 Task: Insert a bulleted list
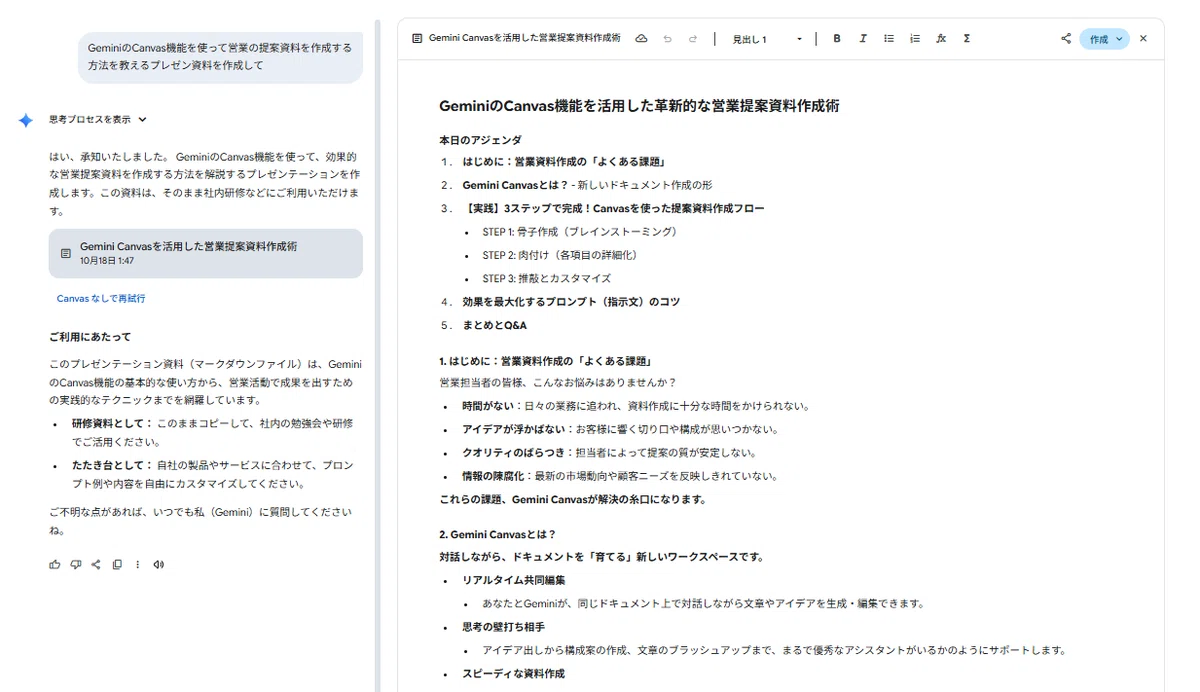tap(889, 39)
